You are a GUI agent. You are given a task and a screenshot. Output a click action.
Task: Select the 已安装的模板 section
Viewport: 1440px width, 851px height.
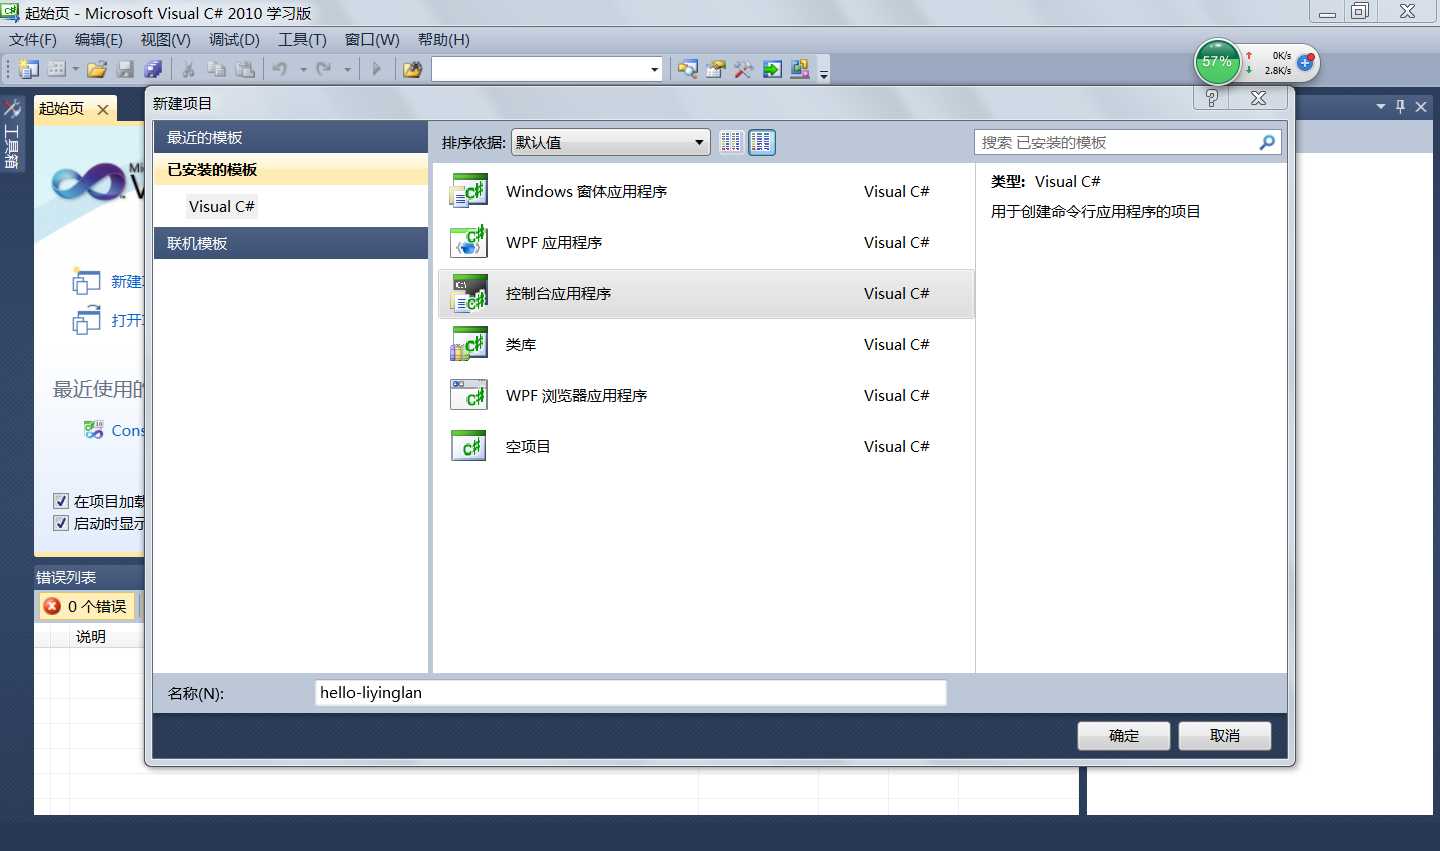[x=291, y=170]
